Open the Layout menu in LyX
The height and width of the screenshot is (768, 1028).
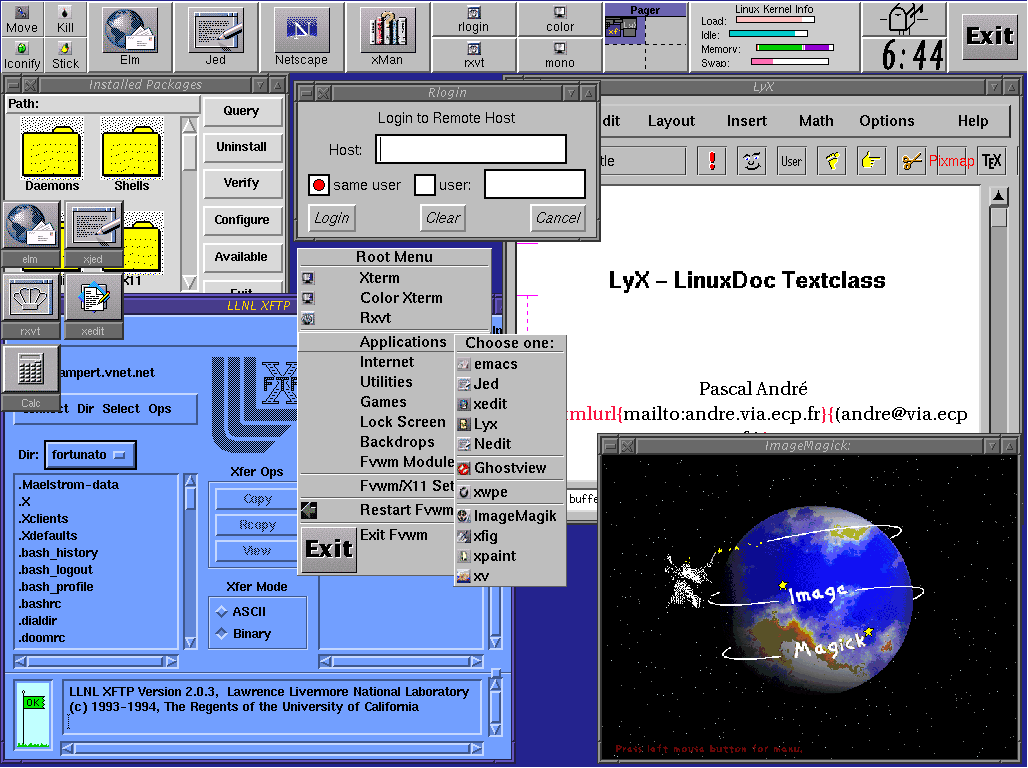pyautogui.click(x=671, y=121)
